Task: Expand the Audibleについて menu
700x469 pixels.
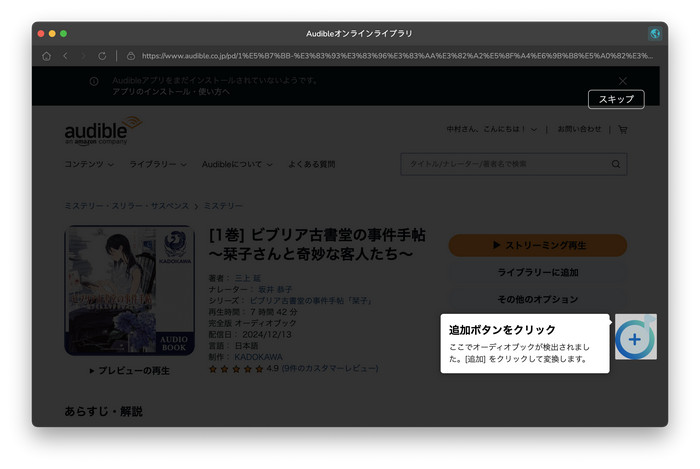Action: coord(237,164)
